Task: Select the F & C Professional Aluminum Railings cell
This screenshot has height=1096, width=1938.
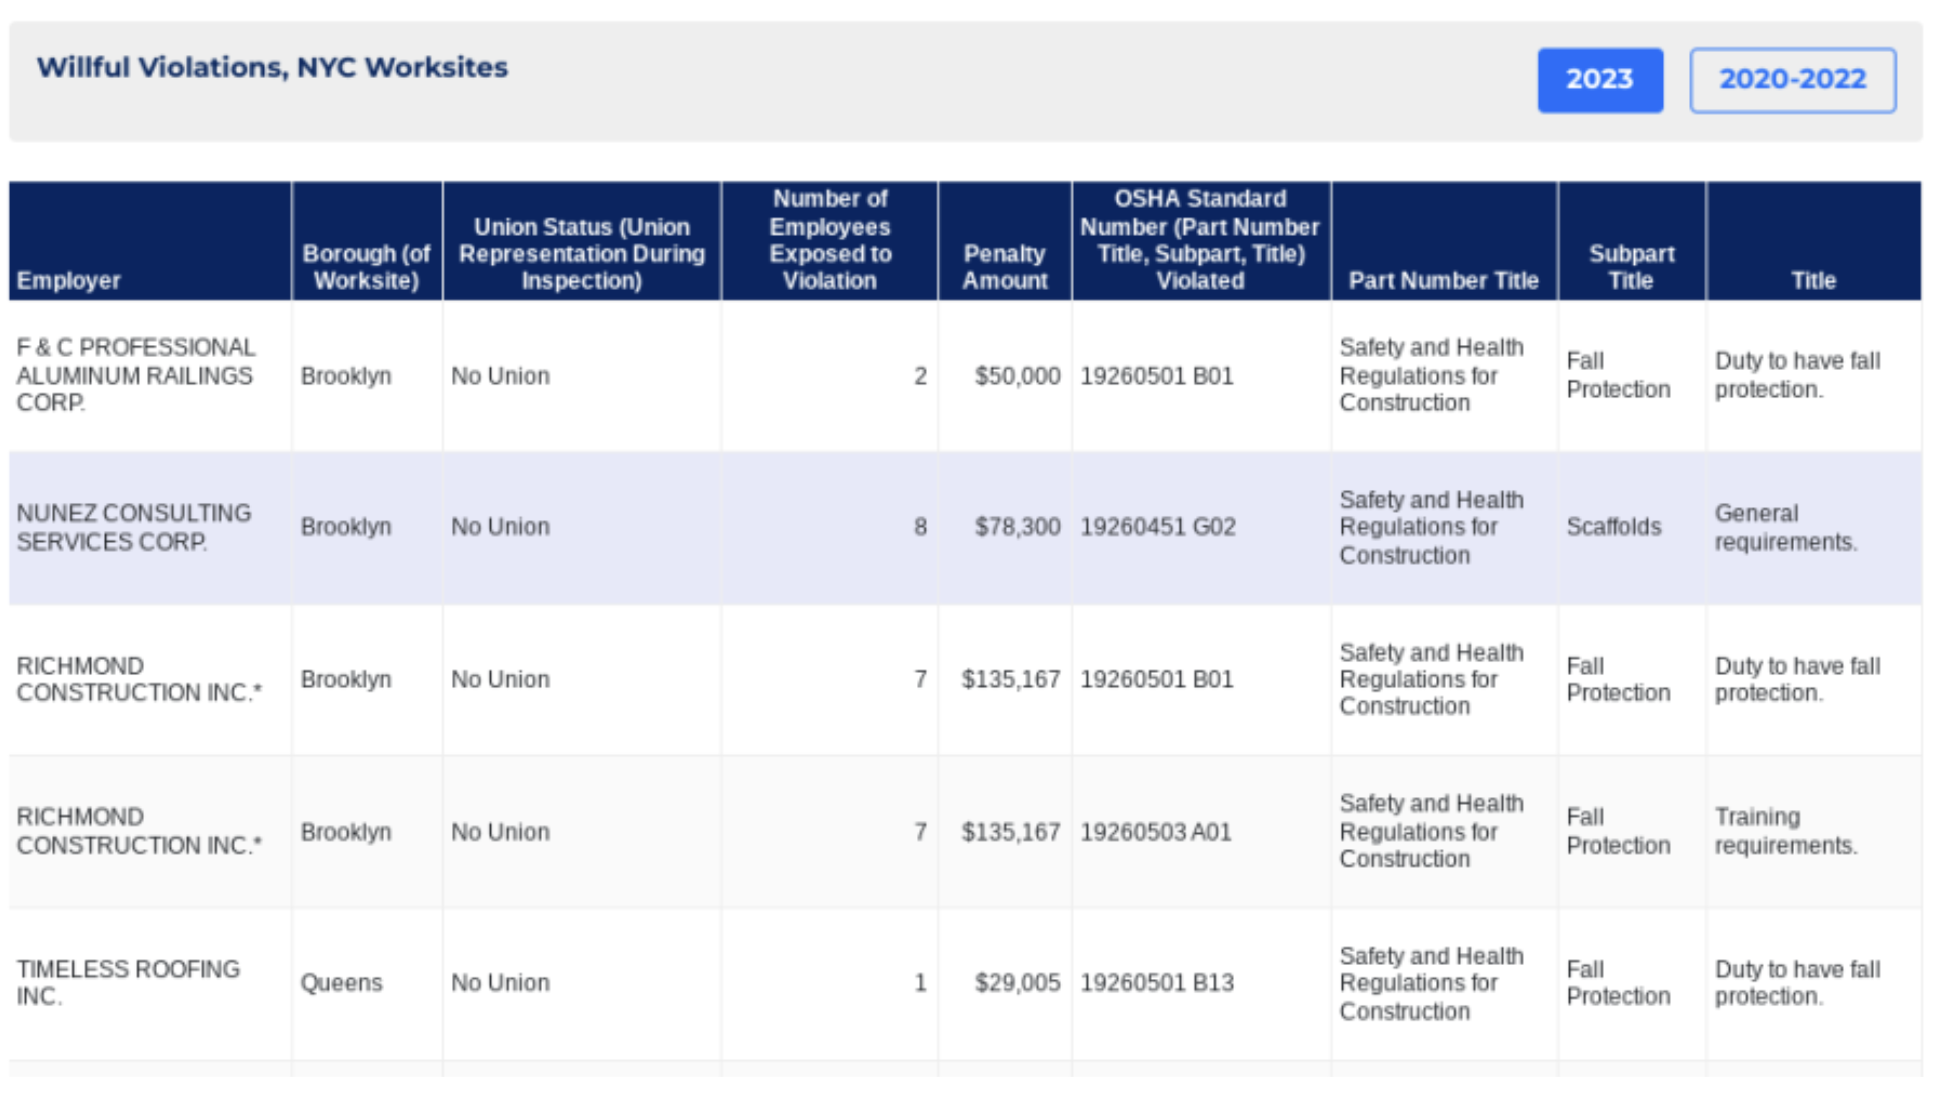Action: click(x=136, y=375)
